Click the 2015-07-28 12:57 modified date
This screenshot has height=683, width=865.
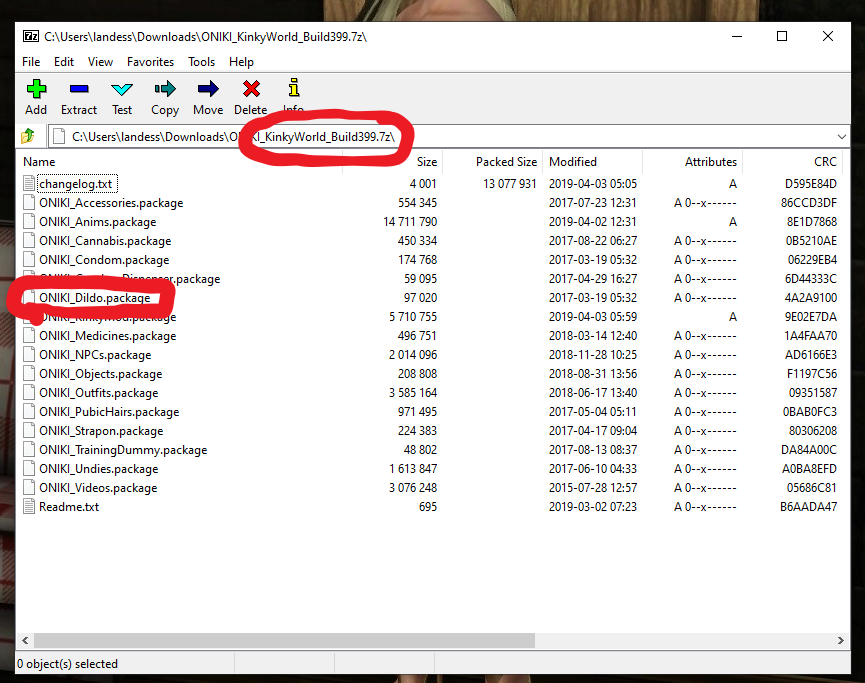tap(592, 488)
